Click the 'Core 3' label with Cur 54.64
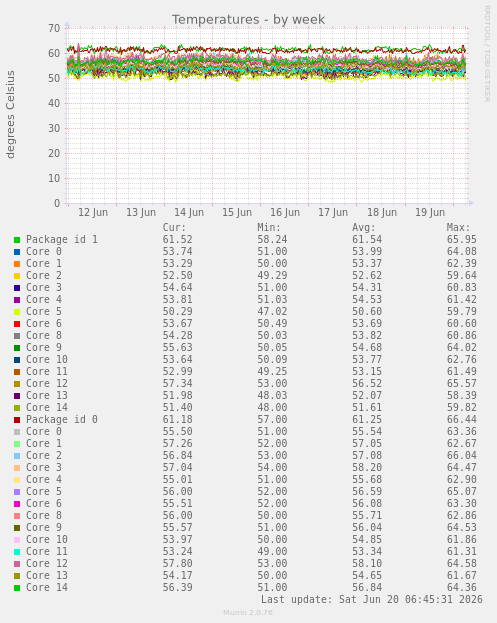Image resolution: width=497 pixels, height=623 pixels. pos(44,288)
